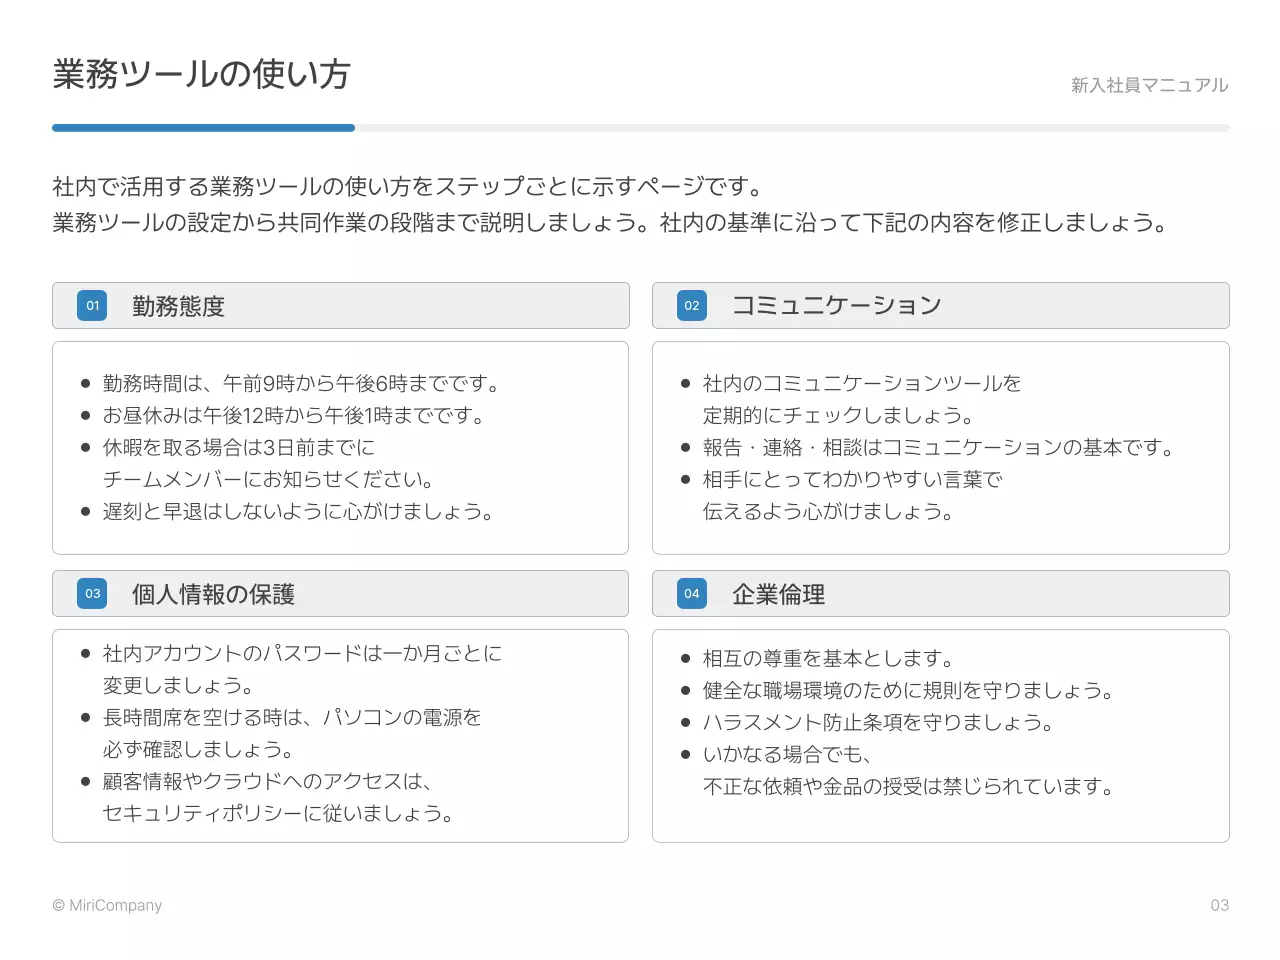Click the intro sentence starting 社内で活用する

[408, 187]
